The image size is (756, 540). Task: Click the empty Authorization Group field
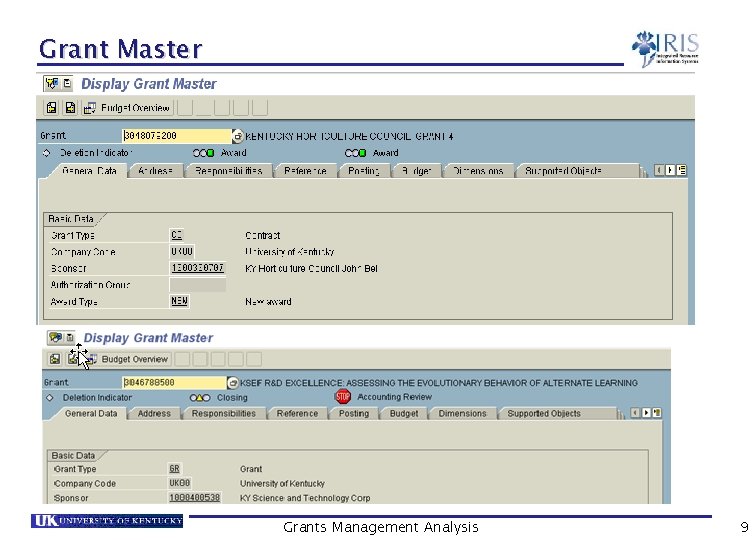point(198,284)
